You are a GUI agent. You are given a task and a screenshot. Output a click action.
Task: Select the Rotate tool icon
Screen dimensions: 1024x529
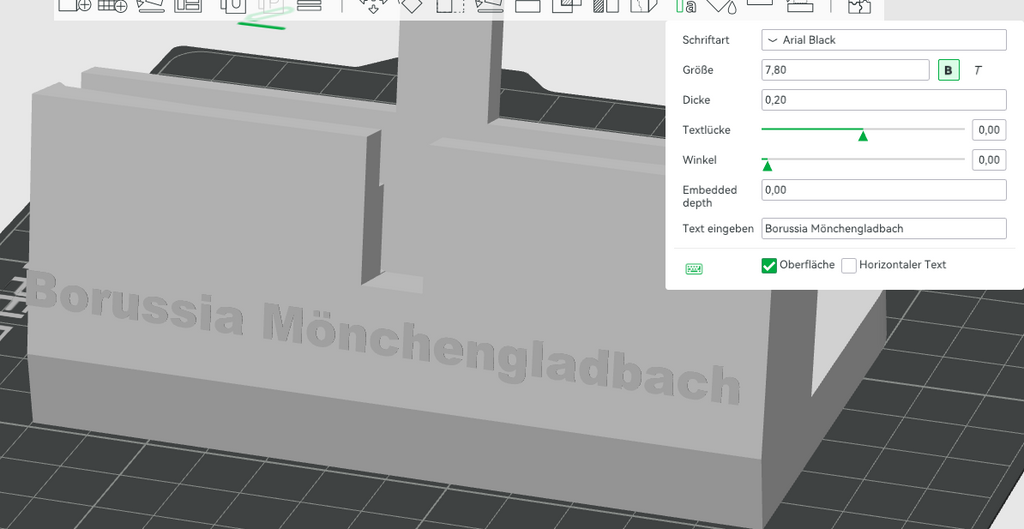coord(411,6)
